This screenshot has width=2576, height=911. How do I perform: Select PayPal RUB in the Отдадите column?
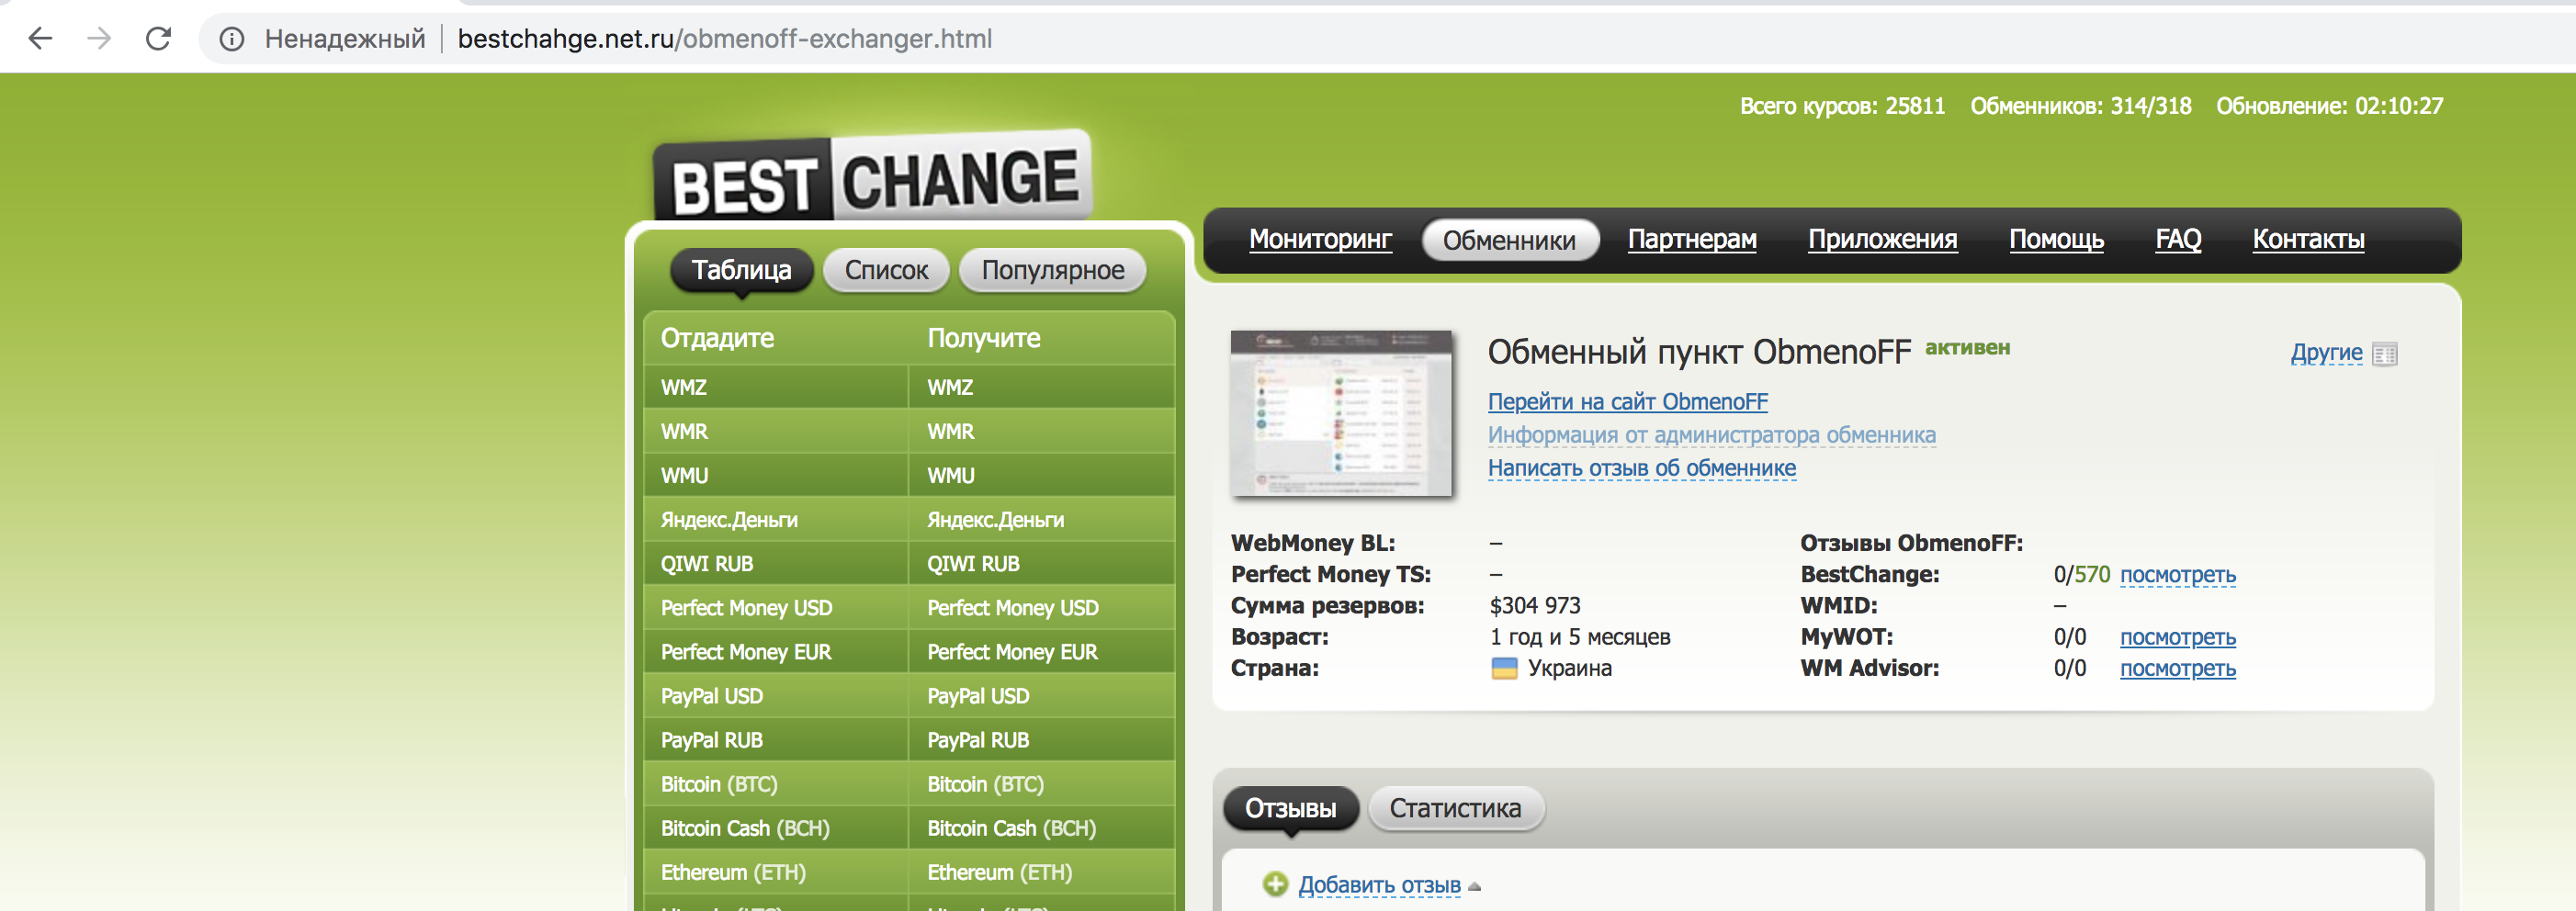[776, 739]
